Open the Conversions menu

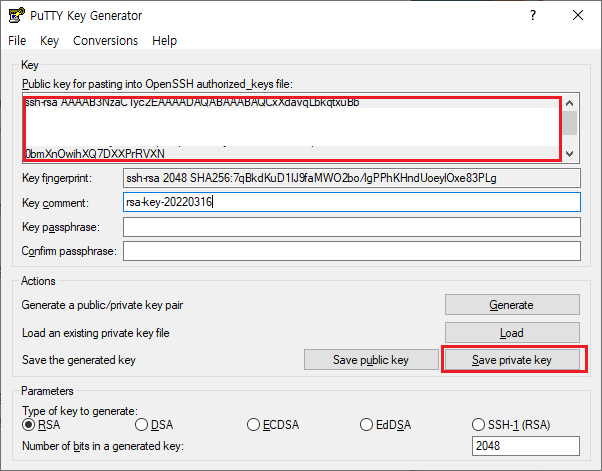pyautogui.click(x=105, y=41)
